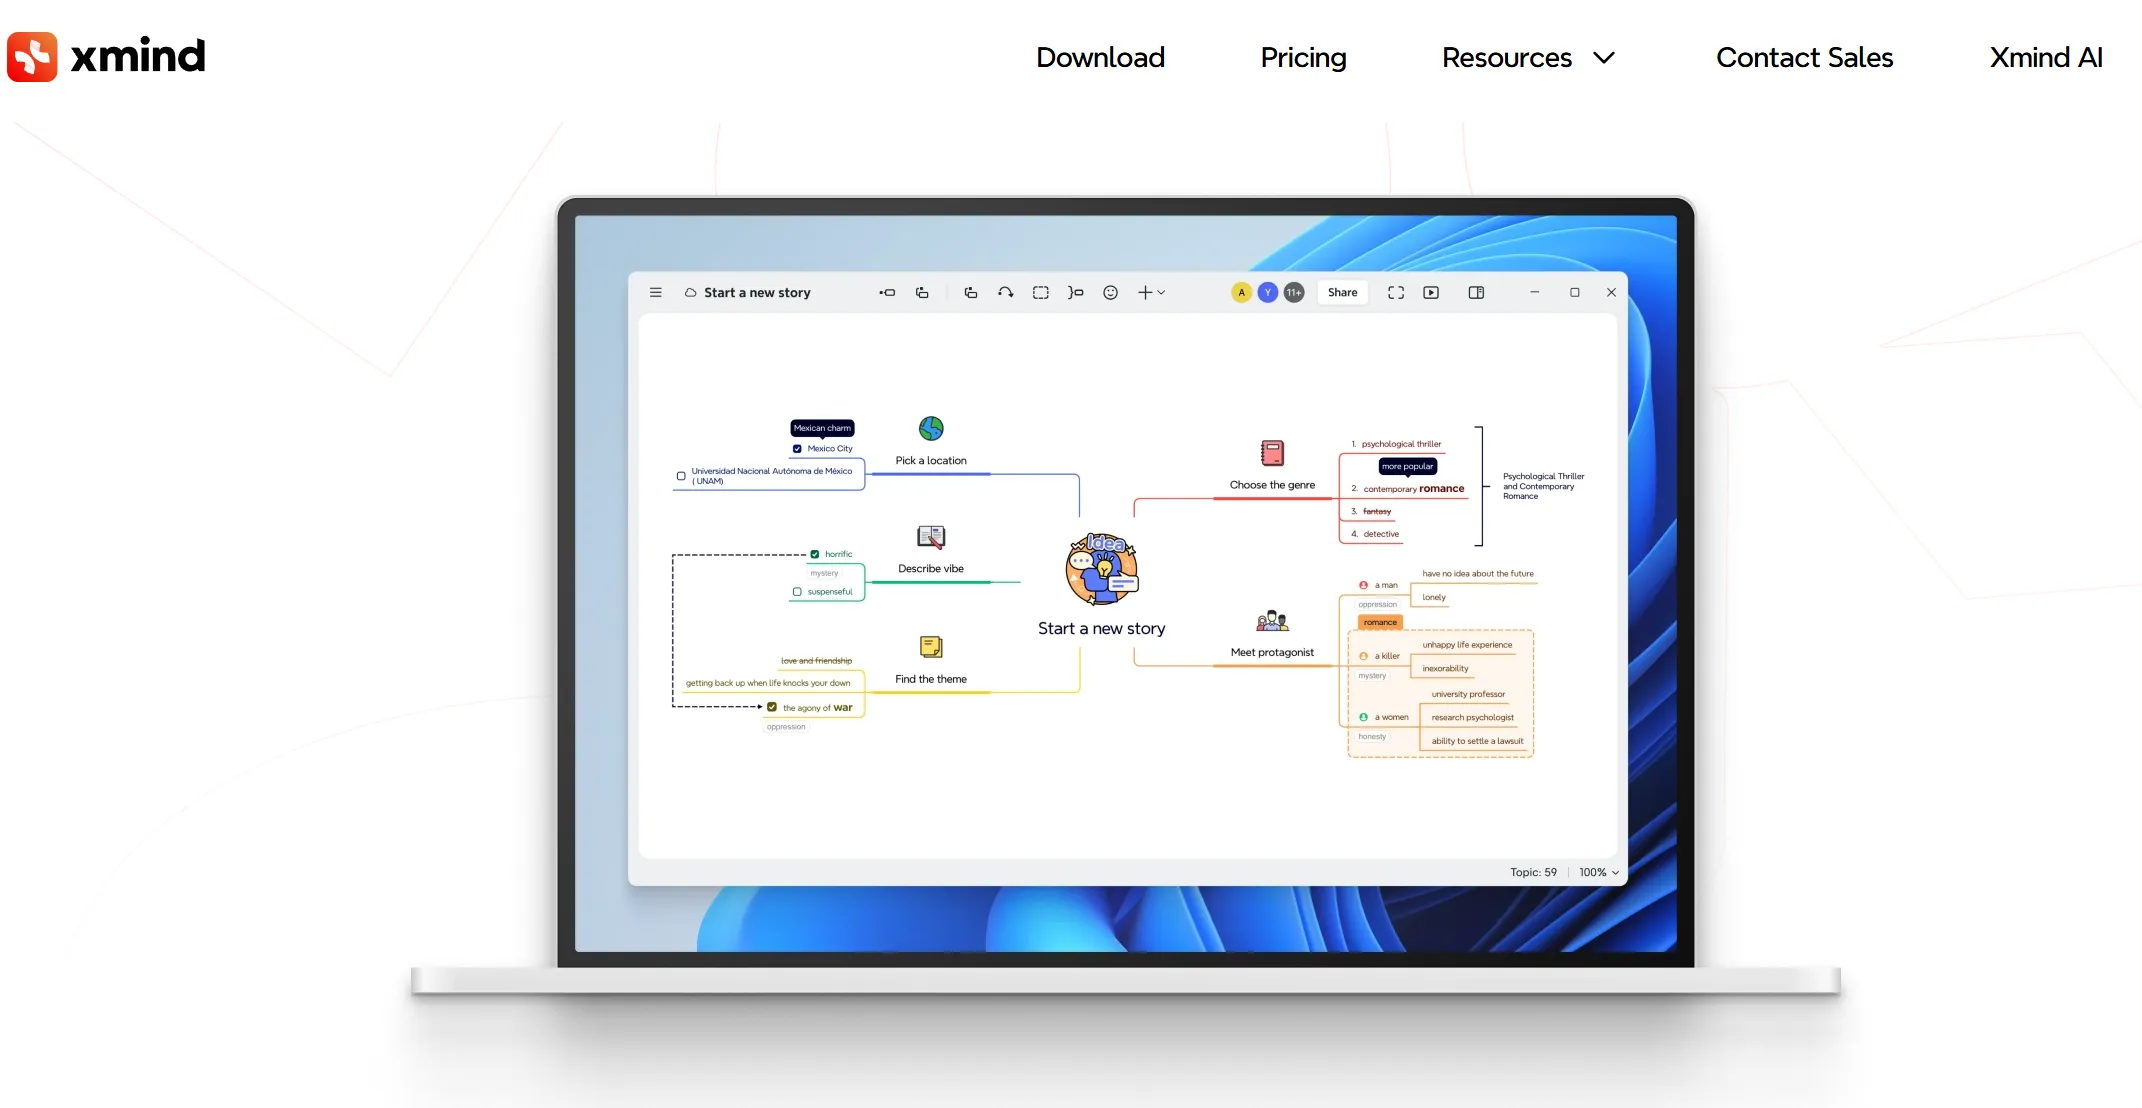The height and width of the screenshot is (1108, 2142).
Task: Click the summary bracket tool icon
Action: click(1075, 293)
